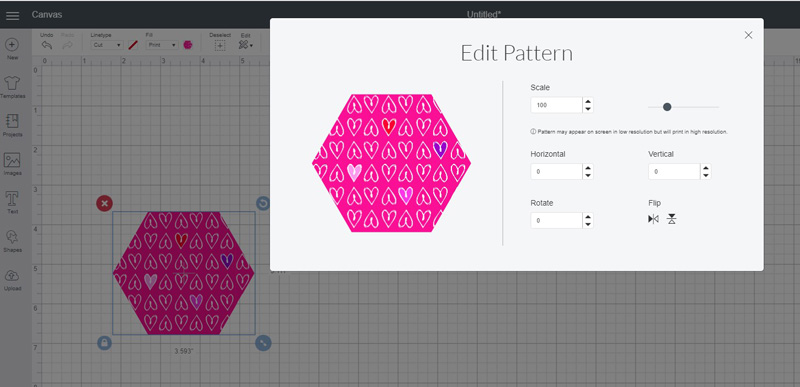The image size is (800, 387).
Task: Increase the Rotate value
Action: pyautogui.click(x=588, y=217)
